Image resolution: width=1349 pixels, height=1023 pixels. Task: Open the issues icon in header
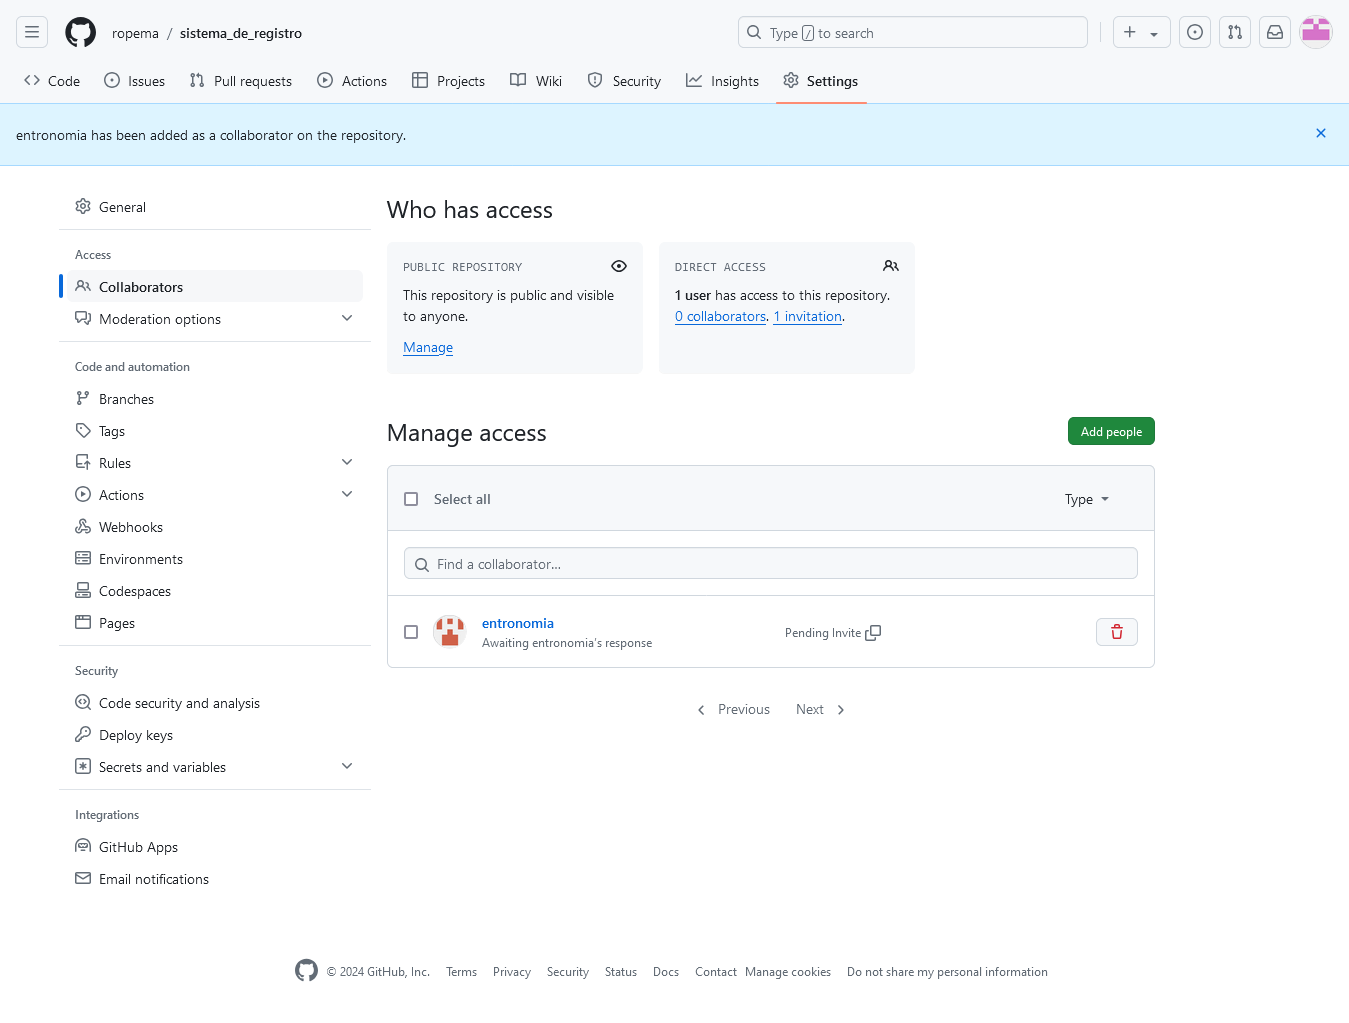coord(1195,32)
